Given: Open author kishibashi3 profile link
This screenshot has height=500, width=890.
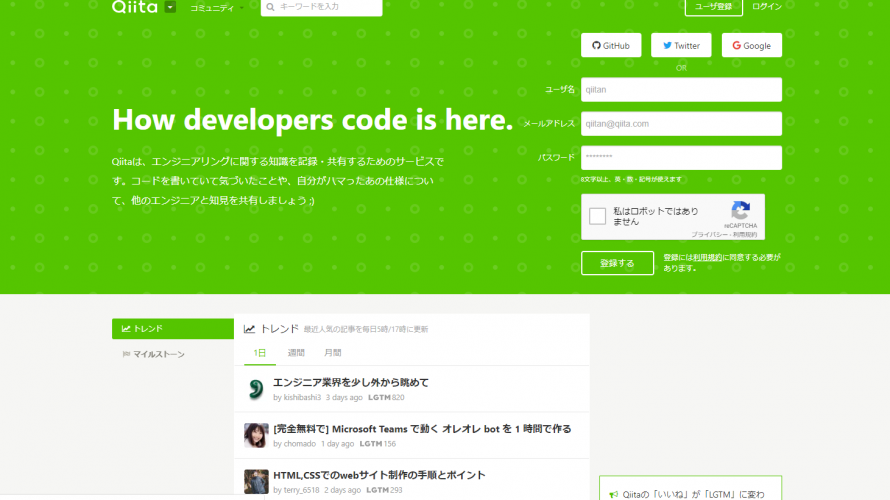Looking at the screenshot, I should (x=302, y=397).
